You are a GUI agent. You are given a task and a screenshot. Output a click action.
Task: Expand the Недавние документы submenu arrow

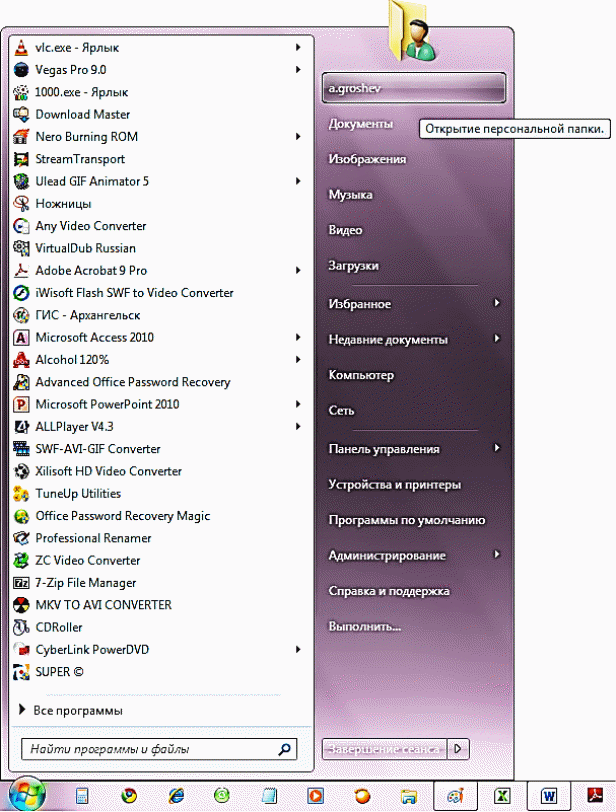click(x=497, y=339)
